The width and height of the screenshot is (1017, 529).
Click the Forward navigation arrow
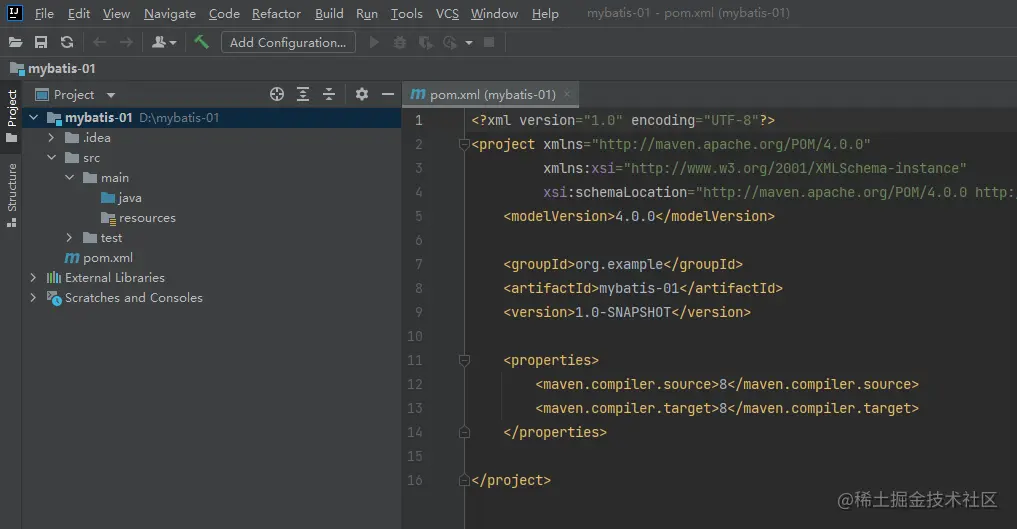126,43
